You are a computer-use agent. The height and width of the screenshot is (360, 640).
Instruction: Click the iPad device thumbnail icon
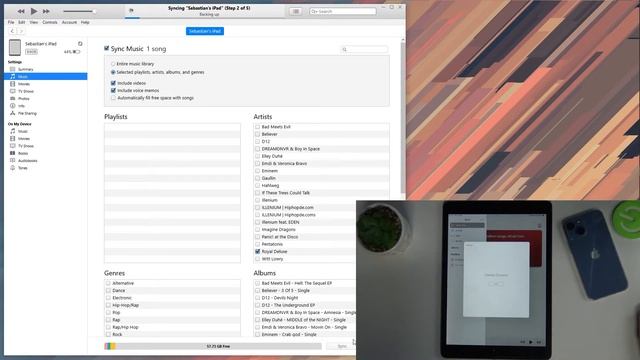(x=15, y=47)
